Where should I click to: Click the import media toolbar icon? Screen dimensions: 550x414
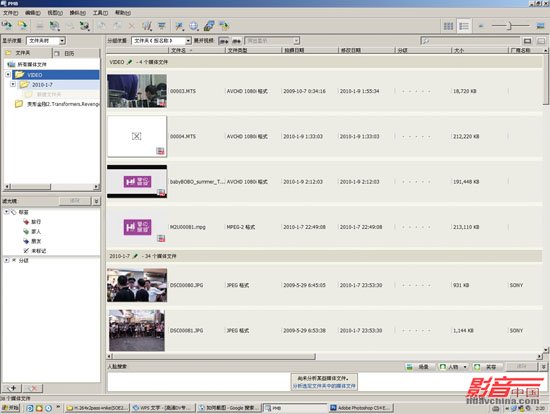coord(7,26)
